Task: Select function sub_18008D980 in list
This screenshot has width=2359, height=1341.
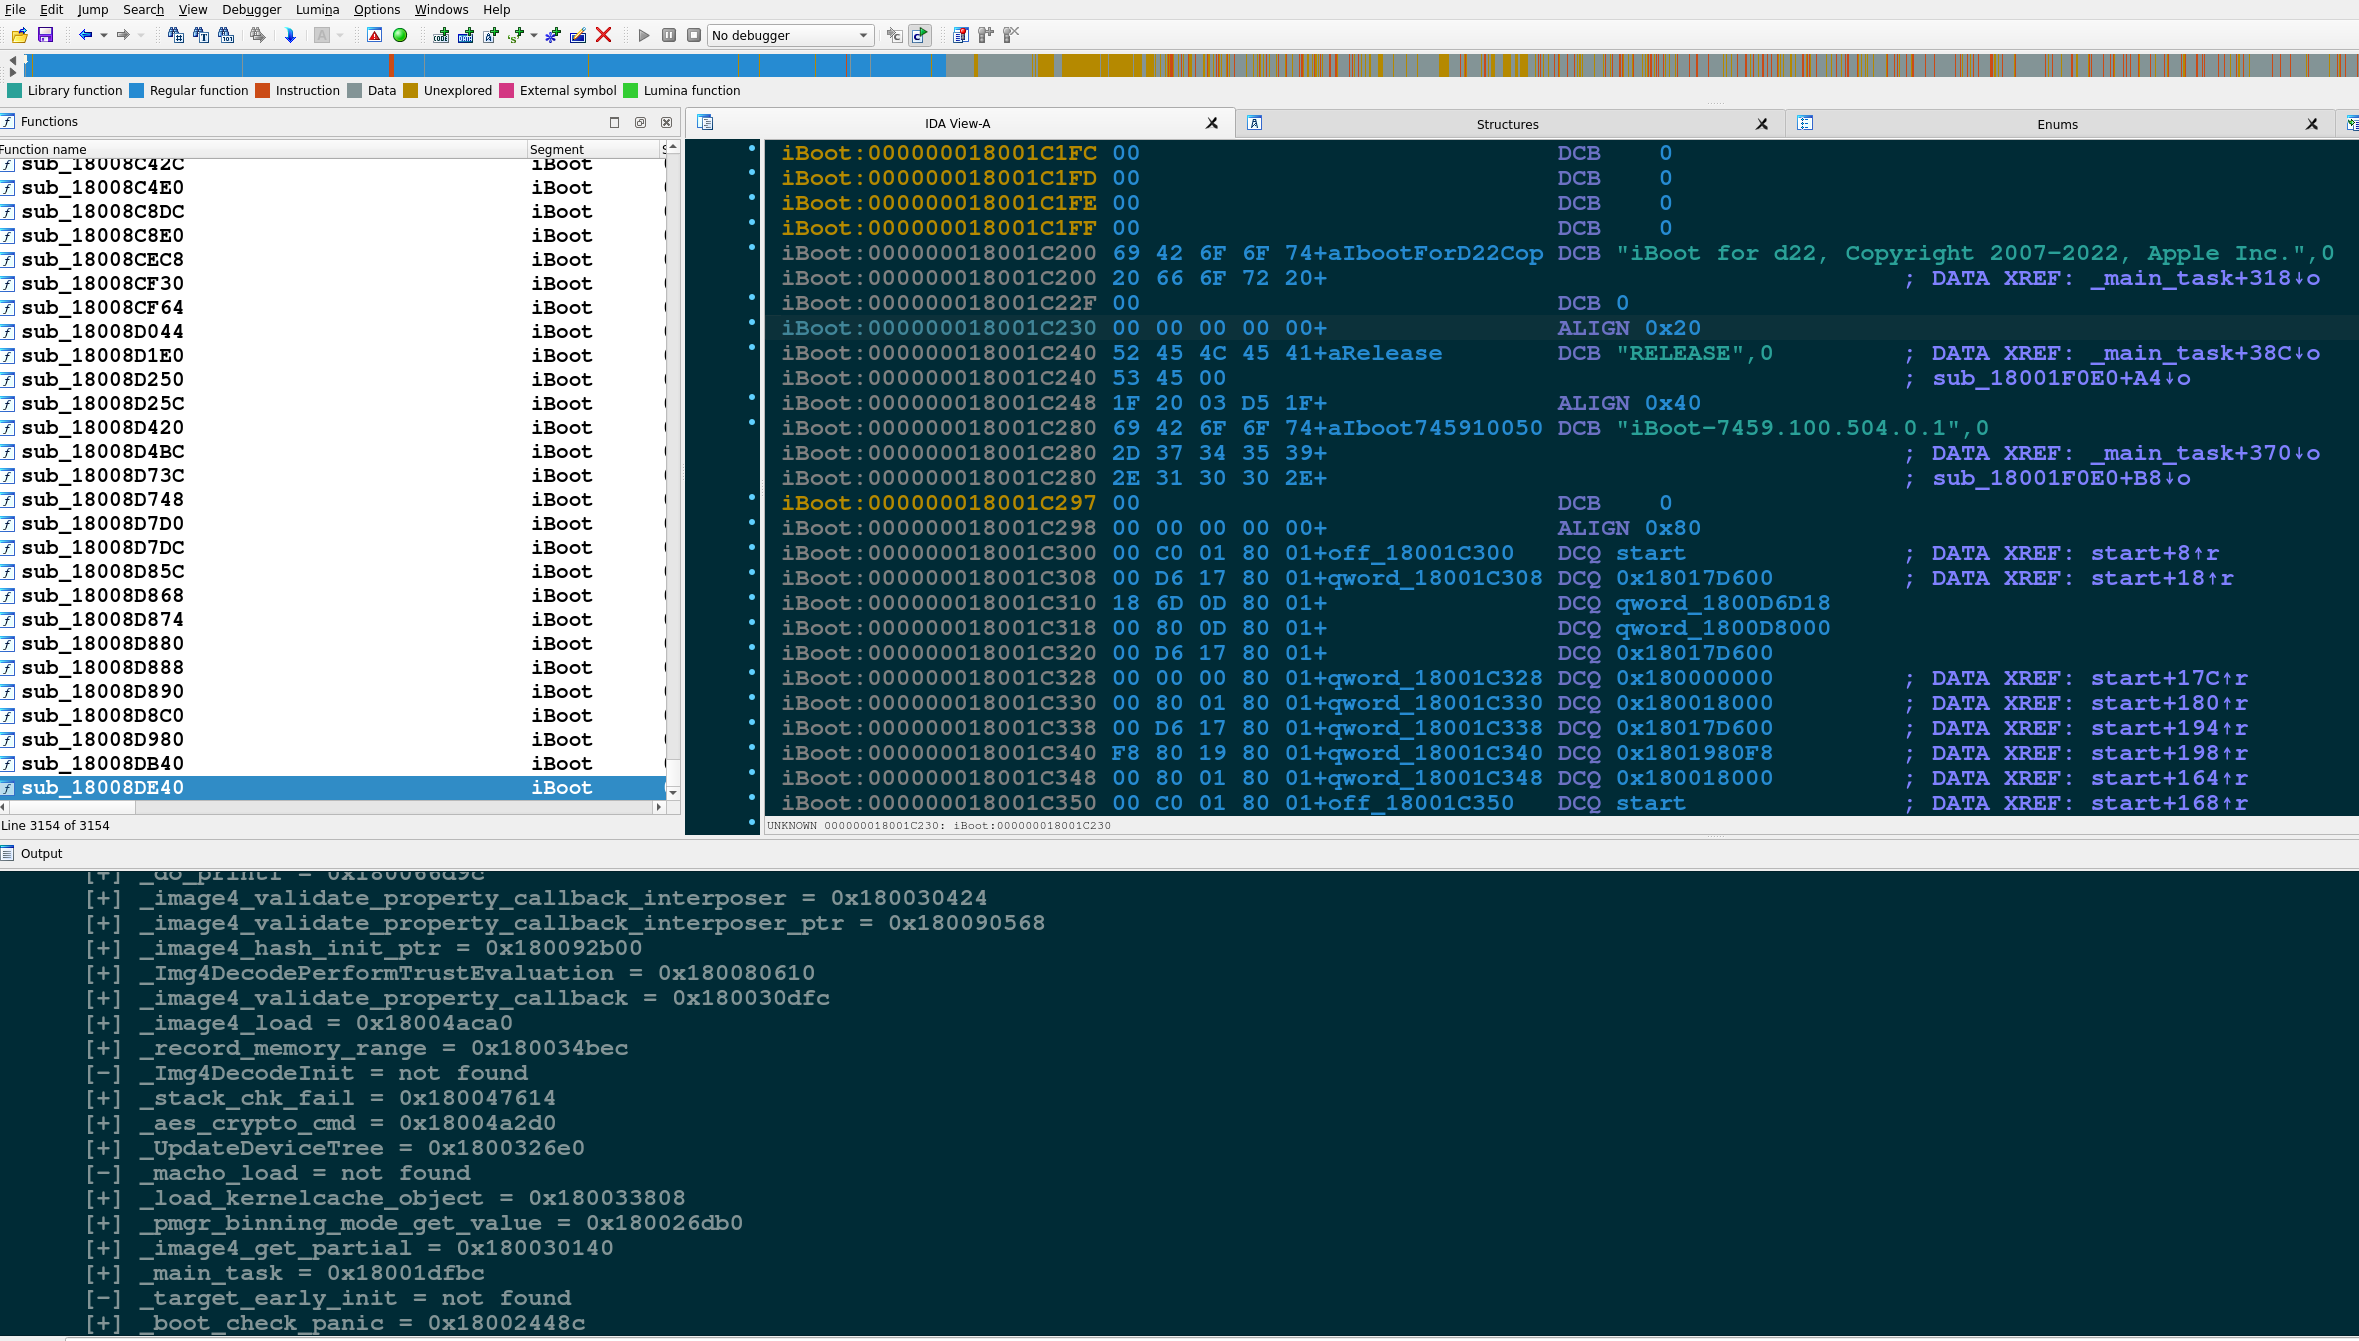Action: pos(102,739)
